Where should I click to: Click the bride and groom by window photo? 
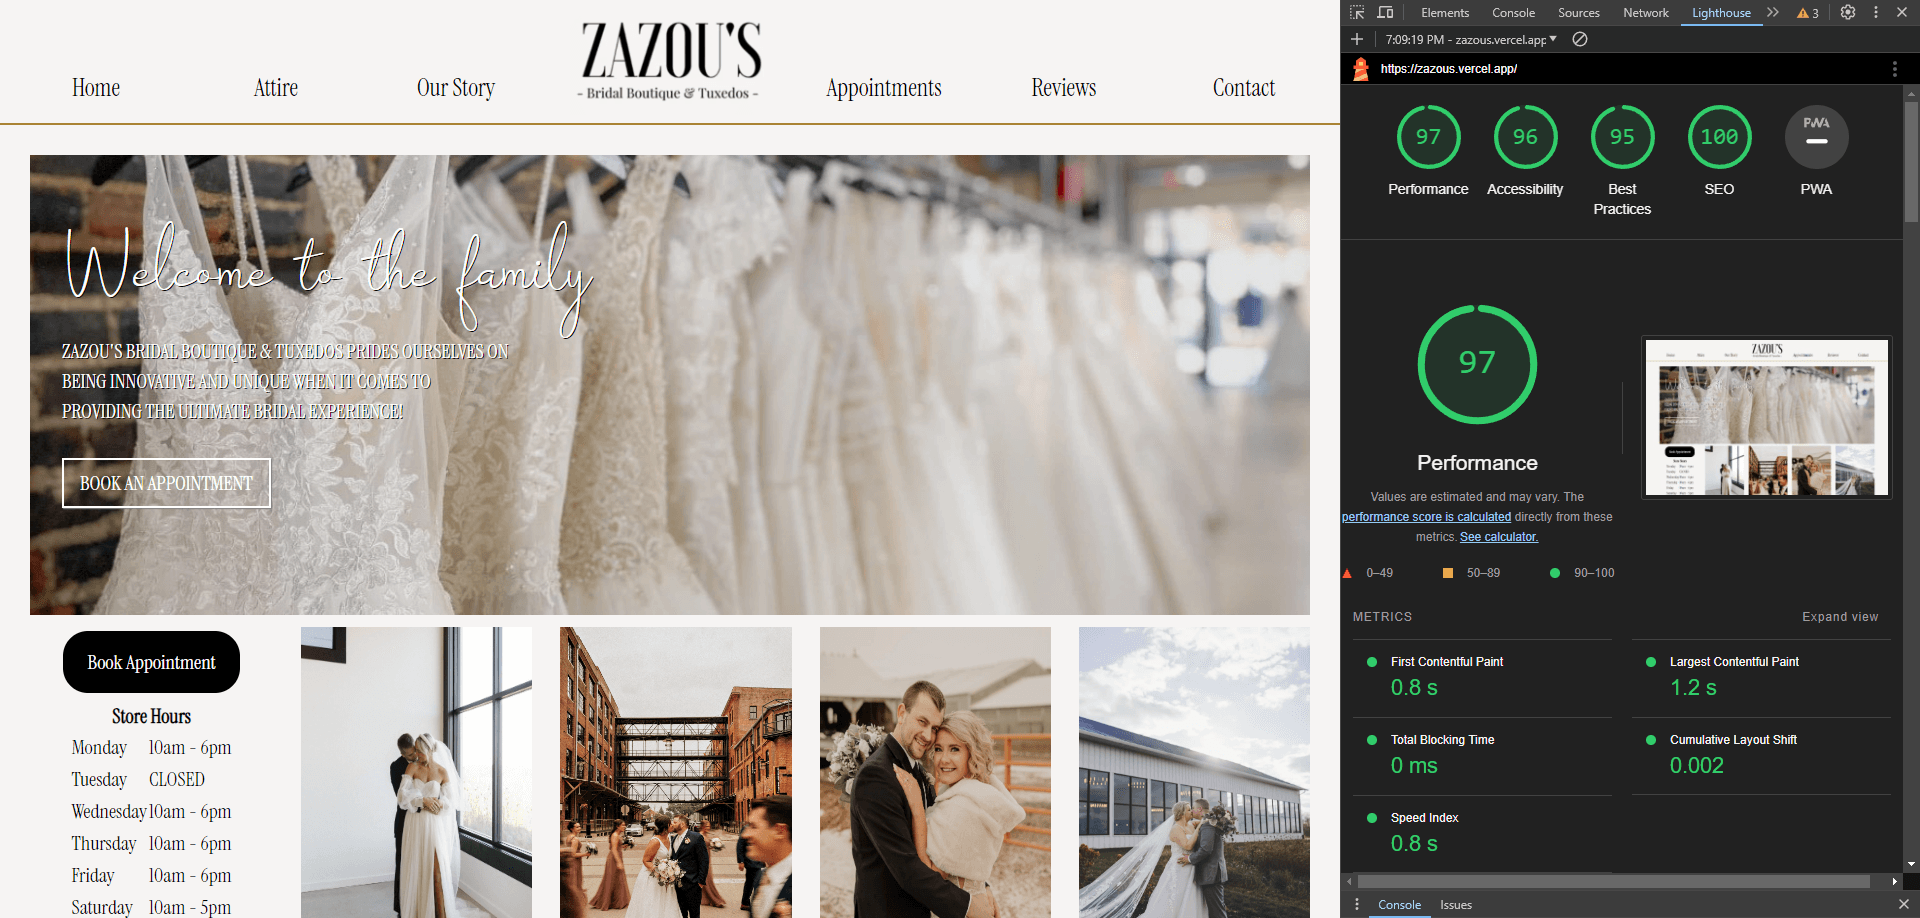(x=416, y=772)
